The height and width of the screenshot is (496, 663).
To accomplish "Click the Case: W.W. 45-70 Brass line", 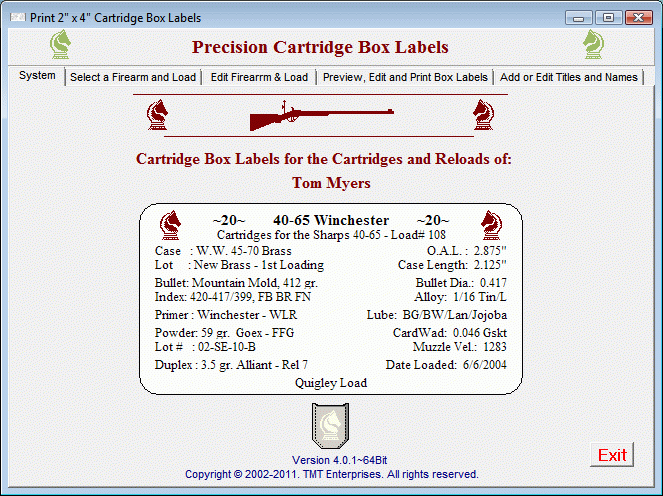I will tap(223, 251).
